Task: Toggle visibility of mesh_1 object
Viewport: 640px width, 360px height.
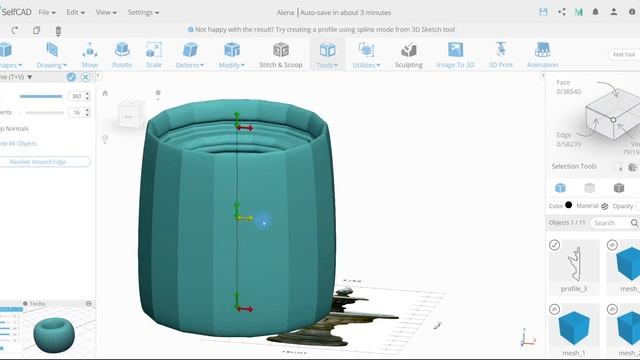Action: point(554,309)
